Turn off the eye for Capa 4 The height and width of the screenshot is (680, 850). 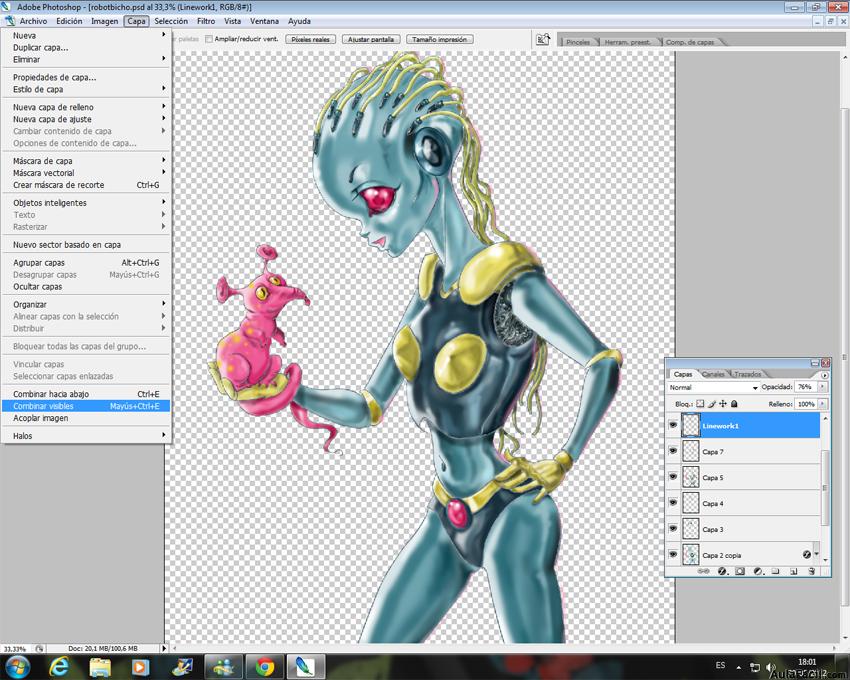[673, 503]
